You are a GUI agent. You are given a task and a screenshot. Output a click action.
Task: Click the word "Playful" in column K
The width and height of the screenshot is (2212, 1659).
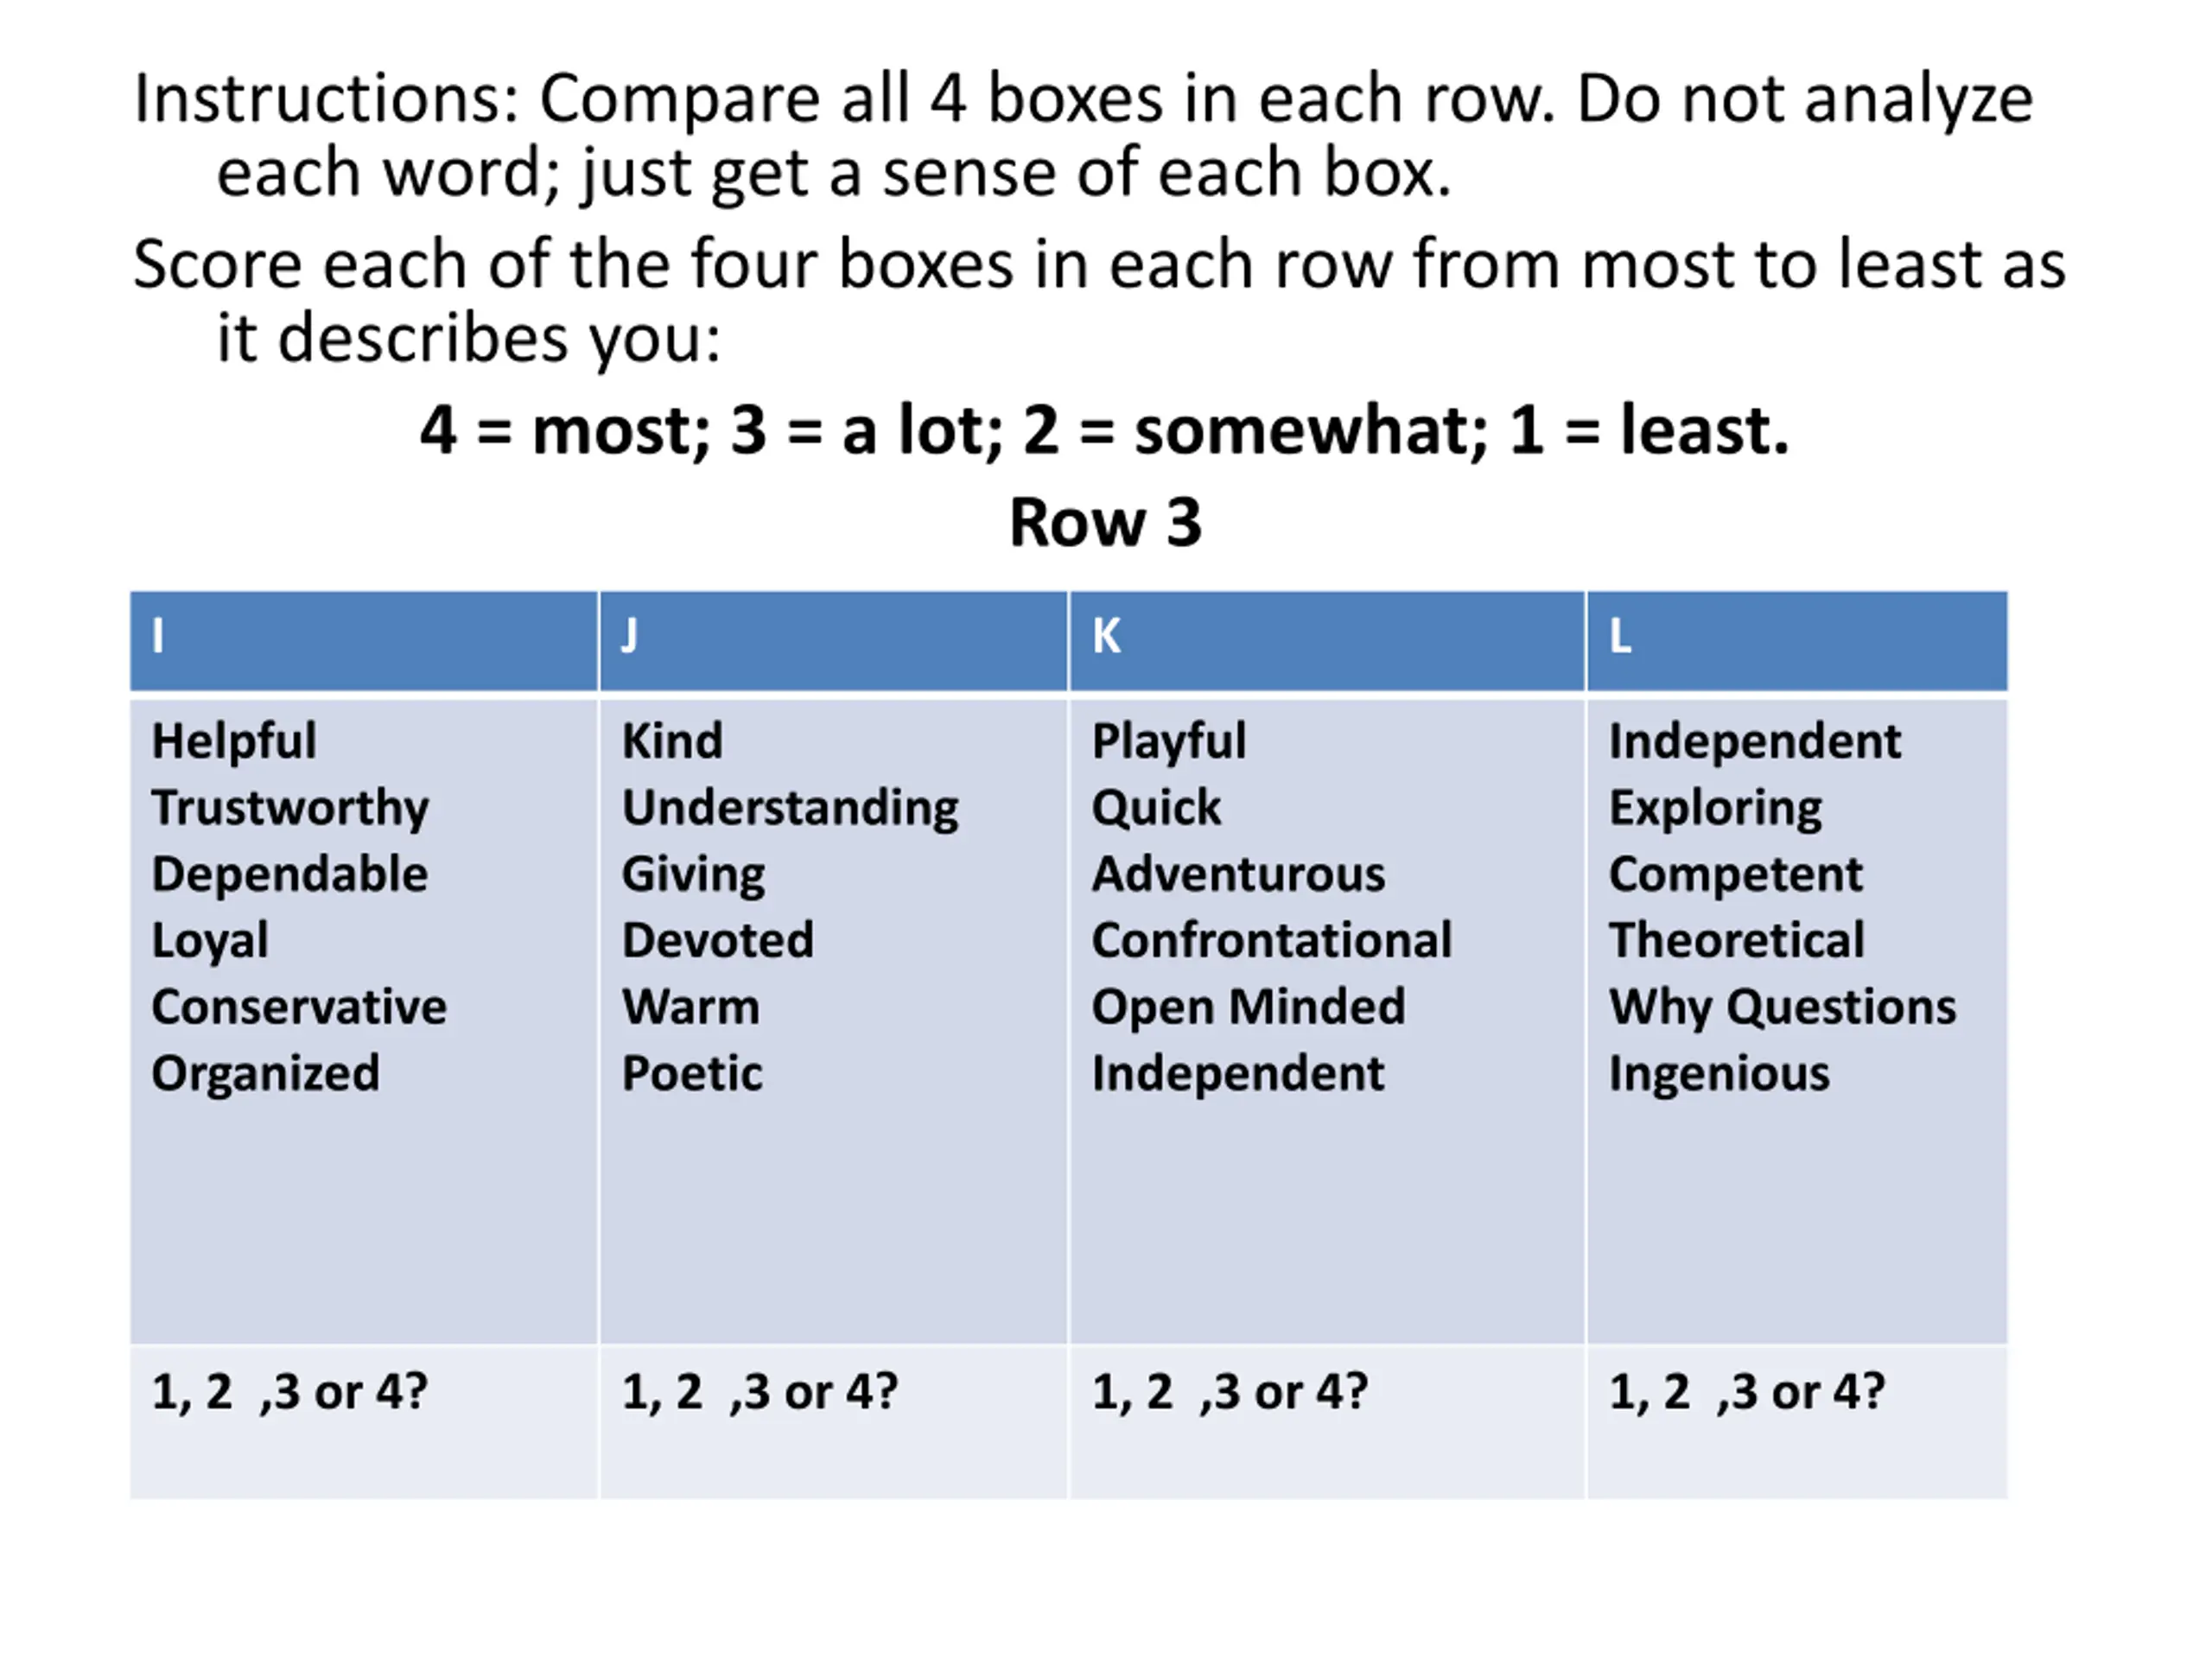click(1169, 741)
